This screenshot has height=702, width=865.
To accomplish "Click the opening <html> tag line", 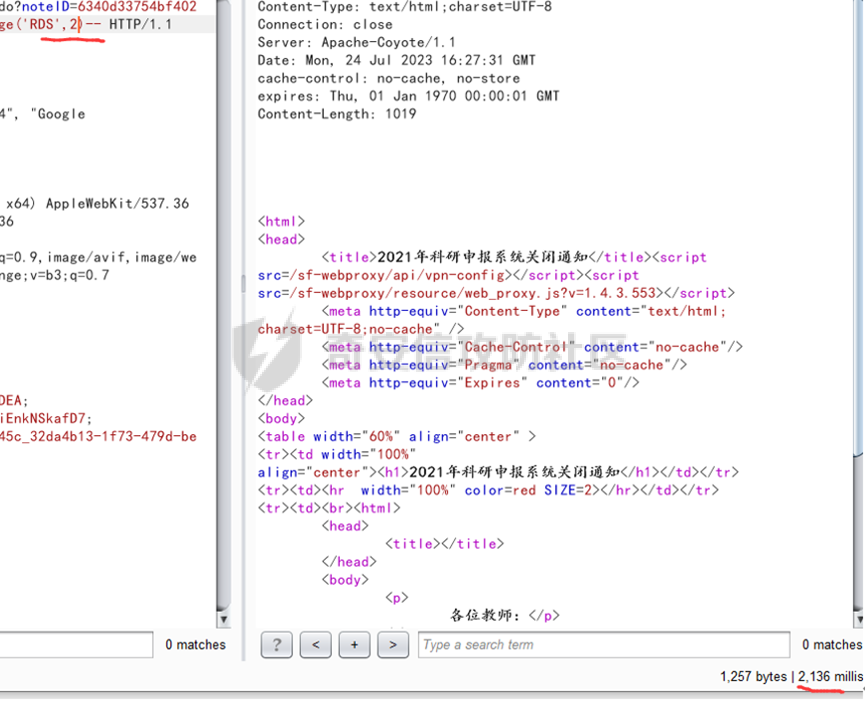I will pyautogui.click(x=281, y=222).
